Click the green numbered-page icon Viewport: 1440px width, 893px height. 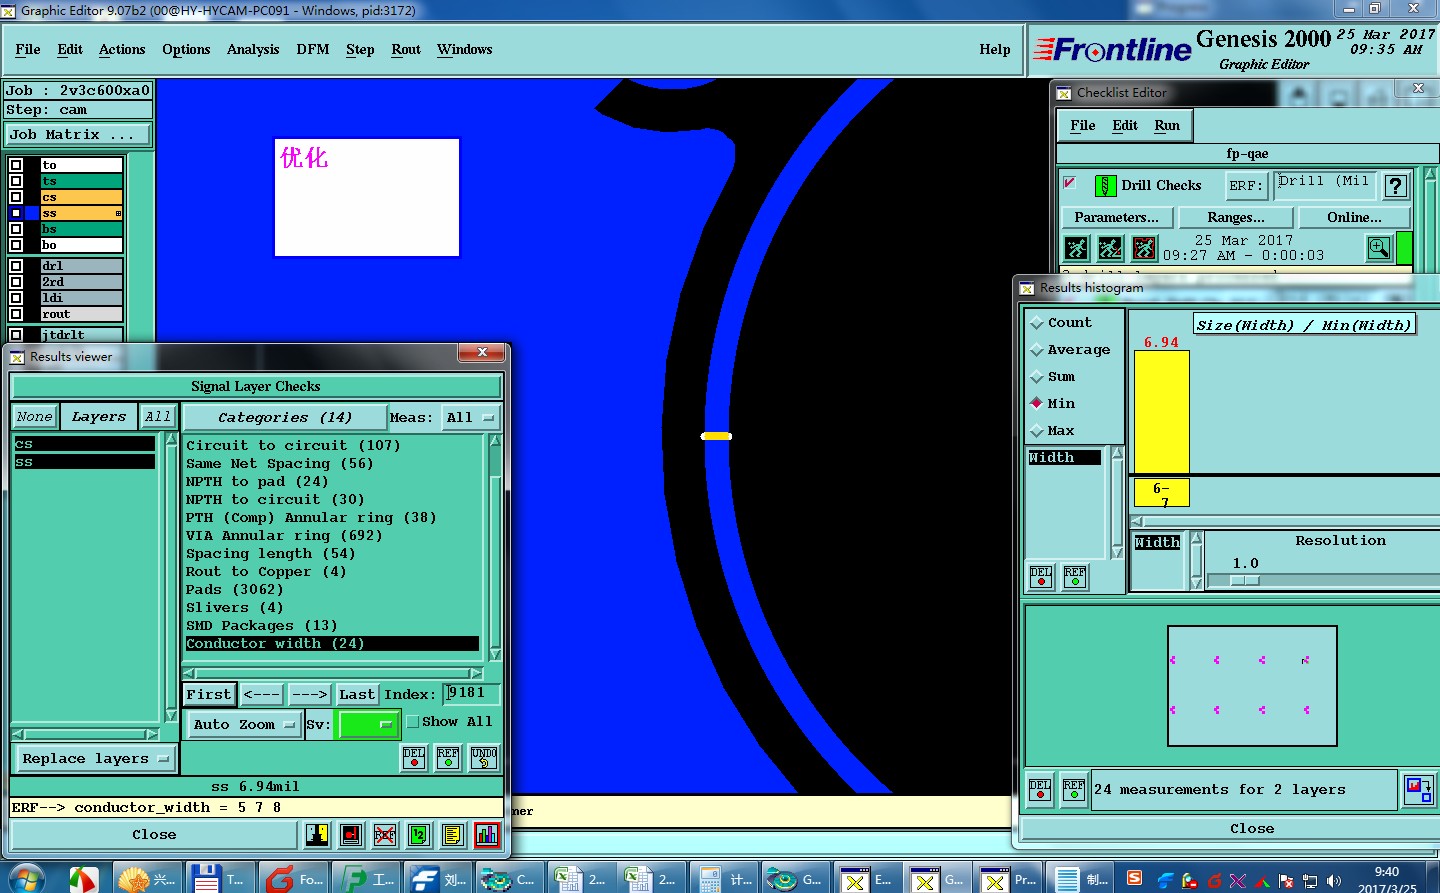(x=419, y=834)
